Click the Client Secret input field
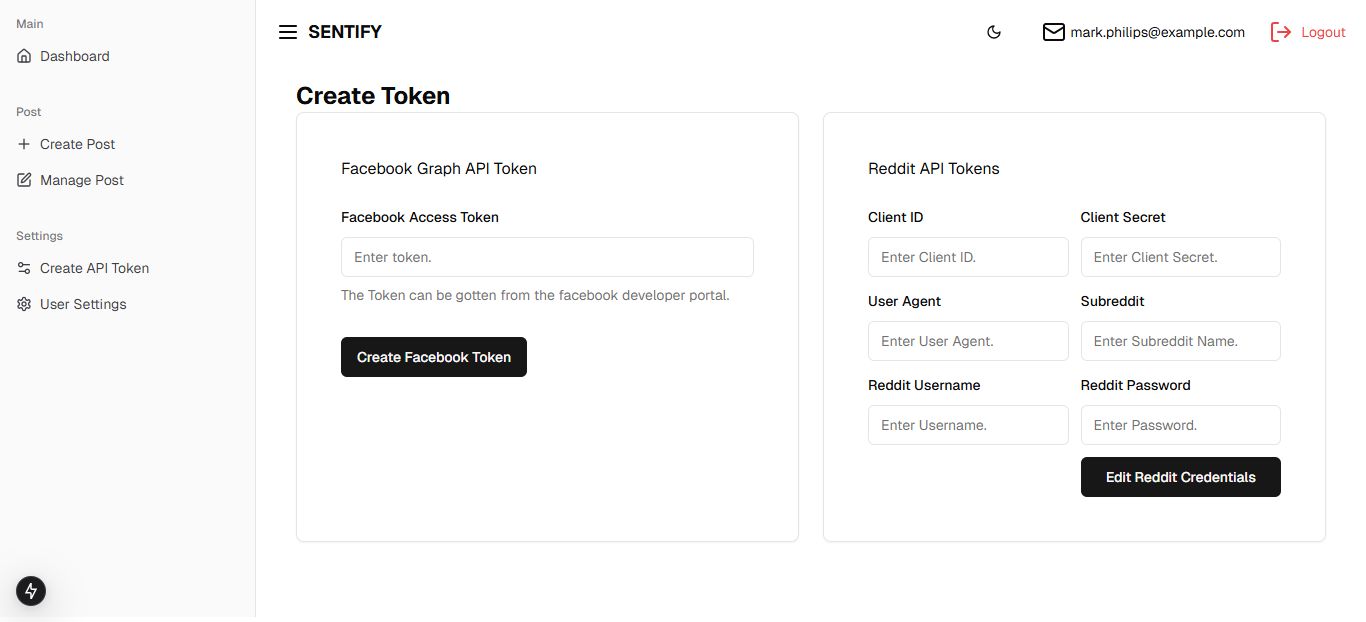This screenshot has width=1366, height=622. 1180,257
